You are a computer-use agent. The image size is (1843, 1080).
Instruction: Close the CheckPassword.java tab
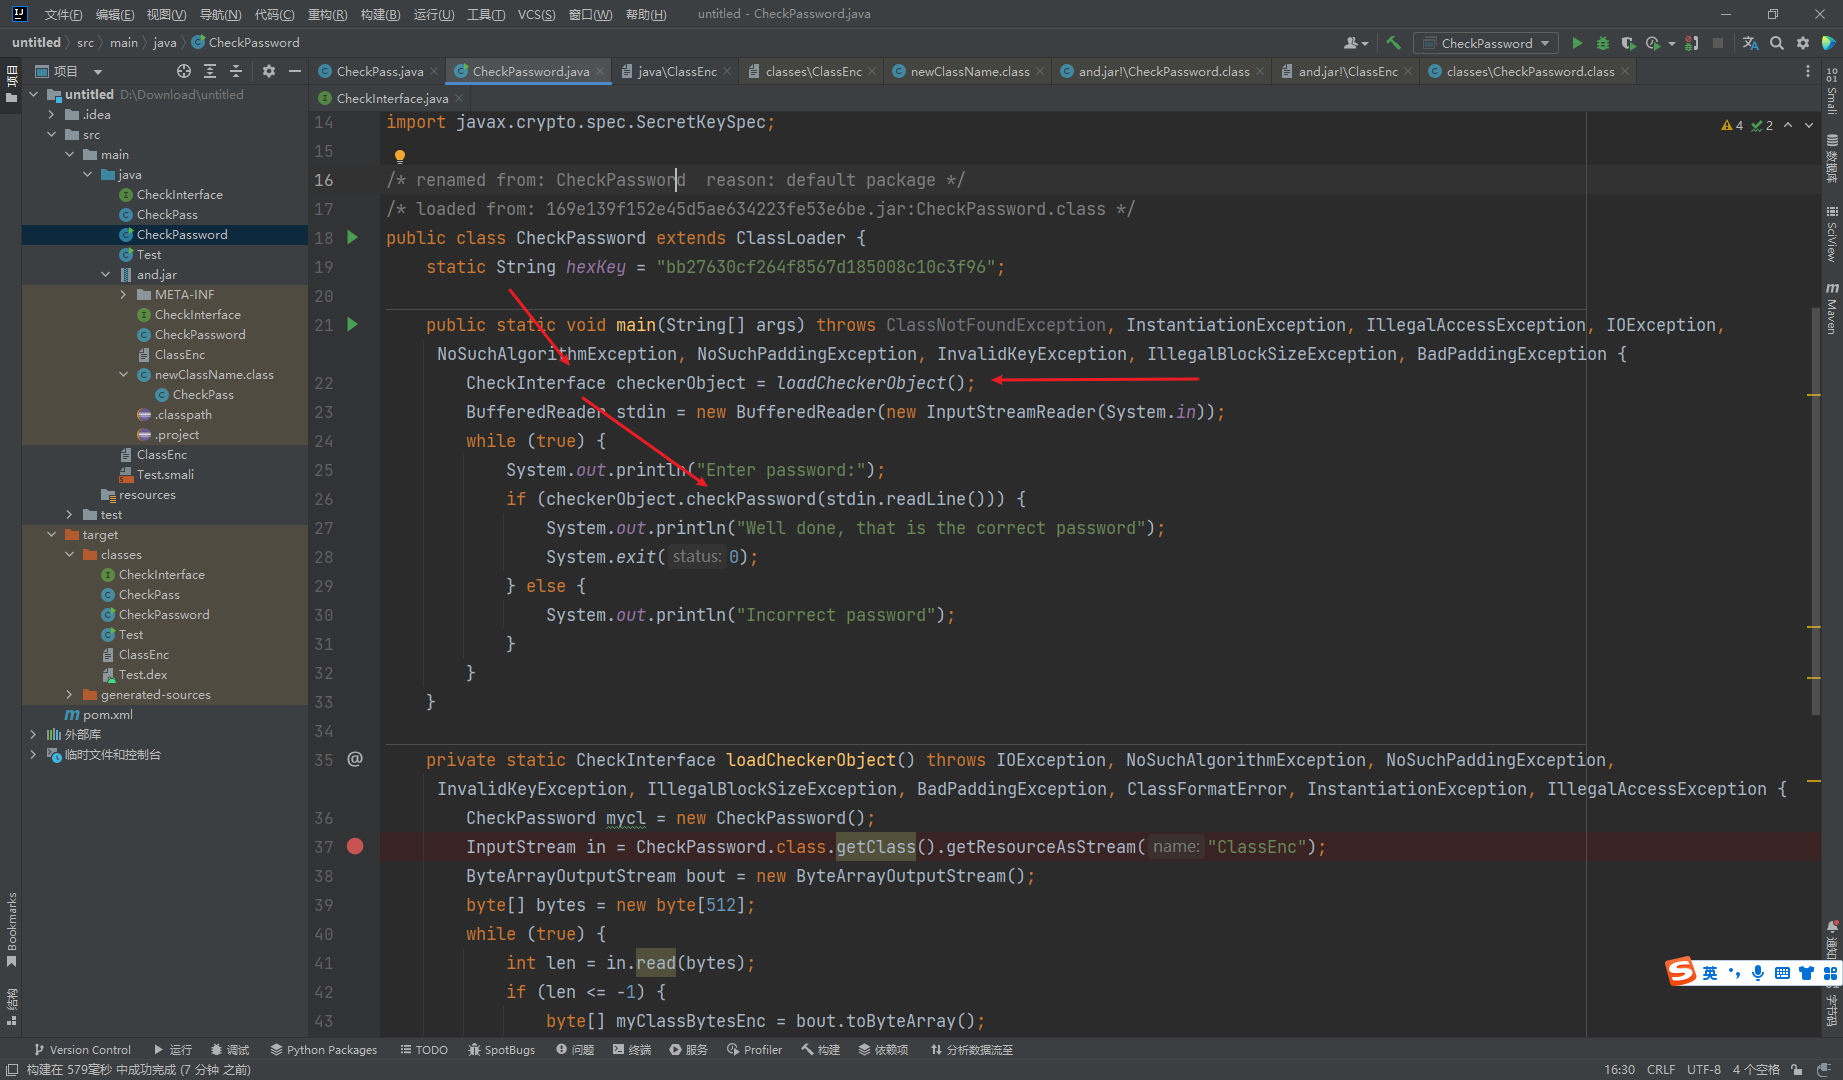600,71
